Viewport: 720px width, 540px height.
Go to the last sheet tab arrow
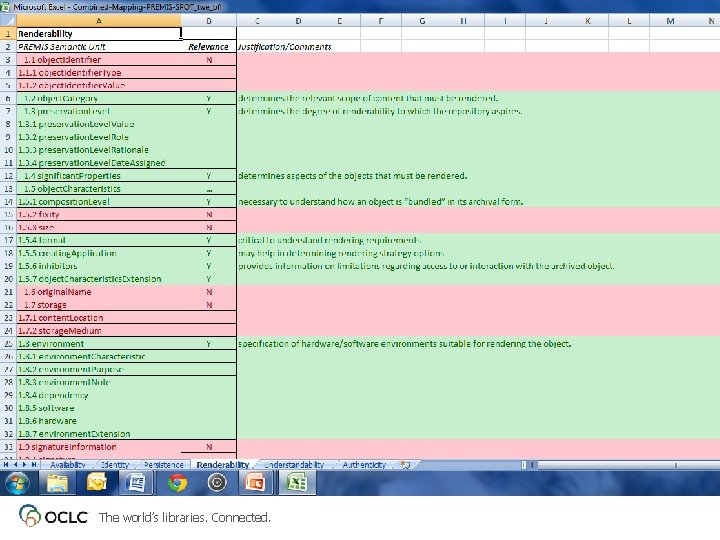pyautogui.click(x=34, y=465)
